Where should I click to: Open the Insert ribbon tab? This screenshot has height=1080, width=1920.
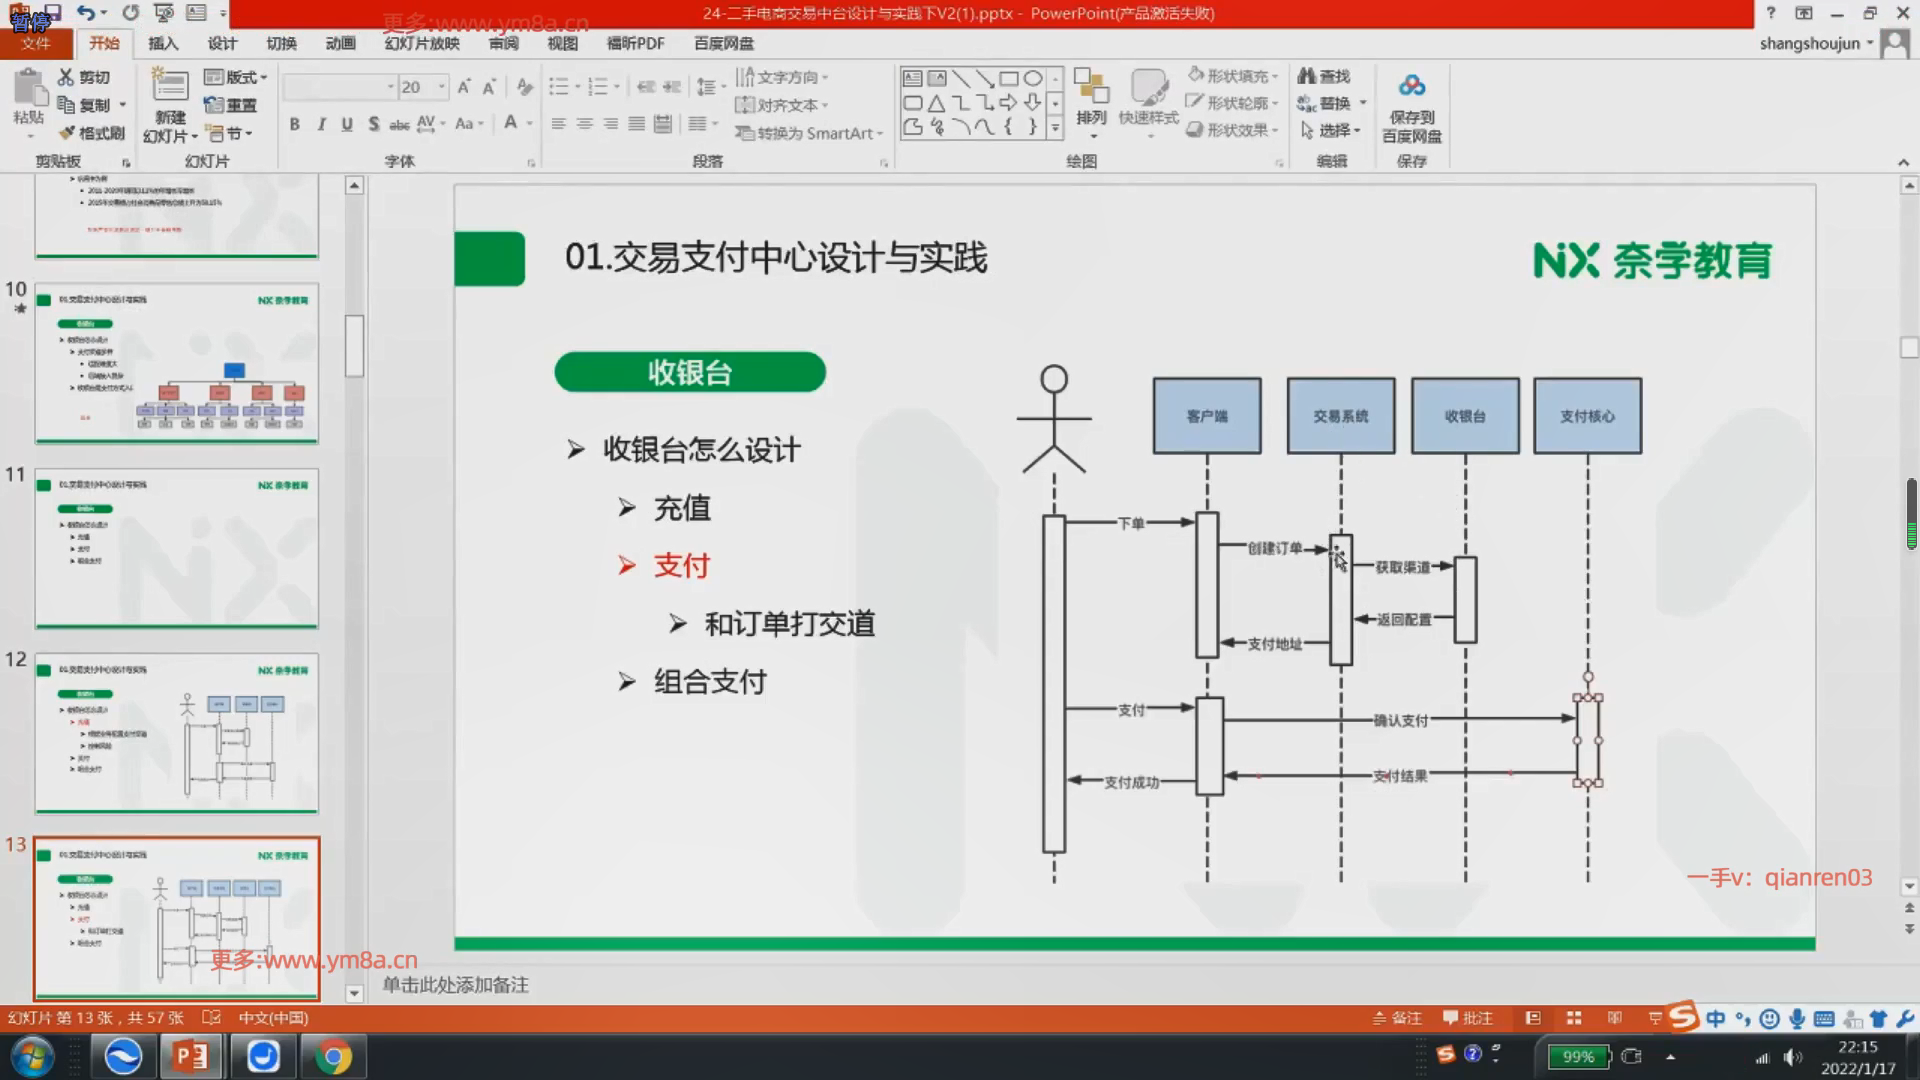pos(163,43)
